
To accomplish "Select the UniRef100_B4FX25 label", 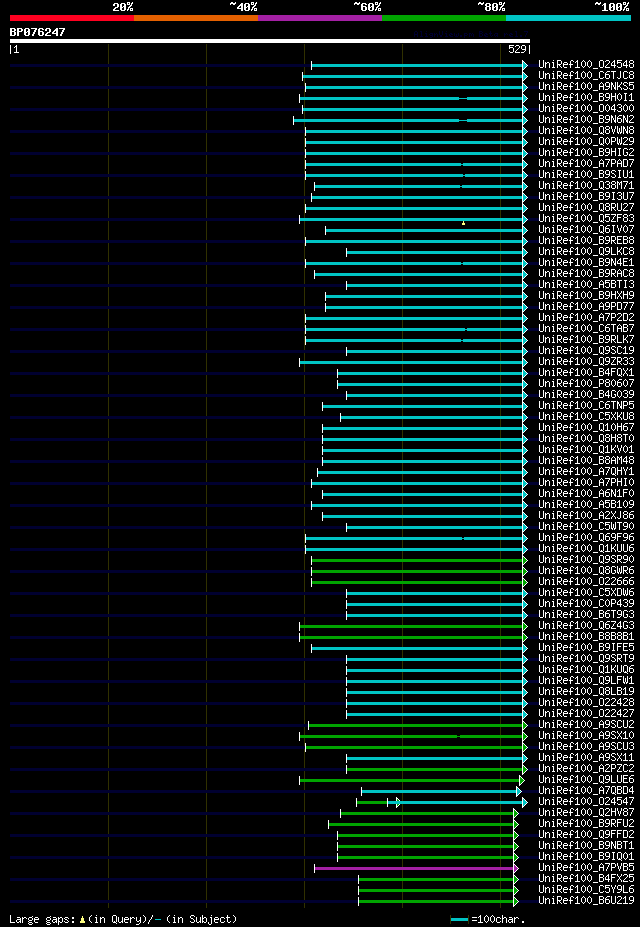I will tap(586, 879).
